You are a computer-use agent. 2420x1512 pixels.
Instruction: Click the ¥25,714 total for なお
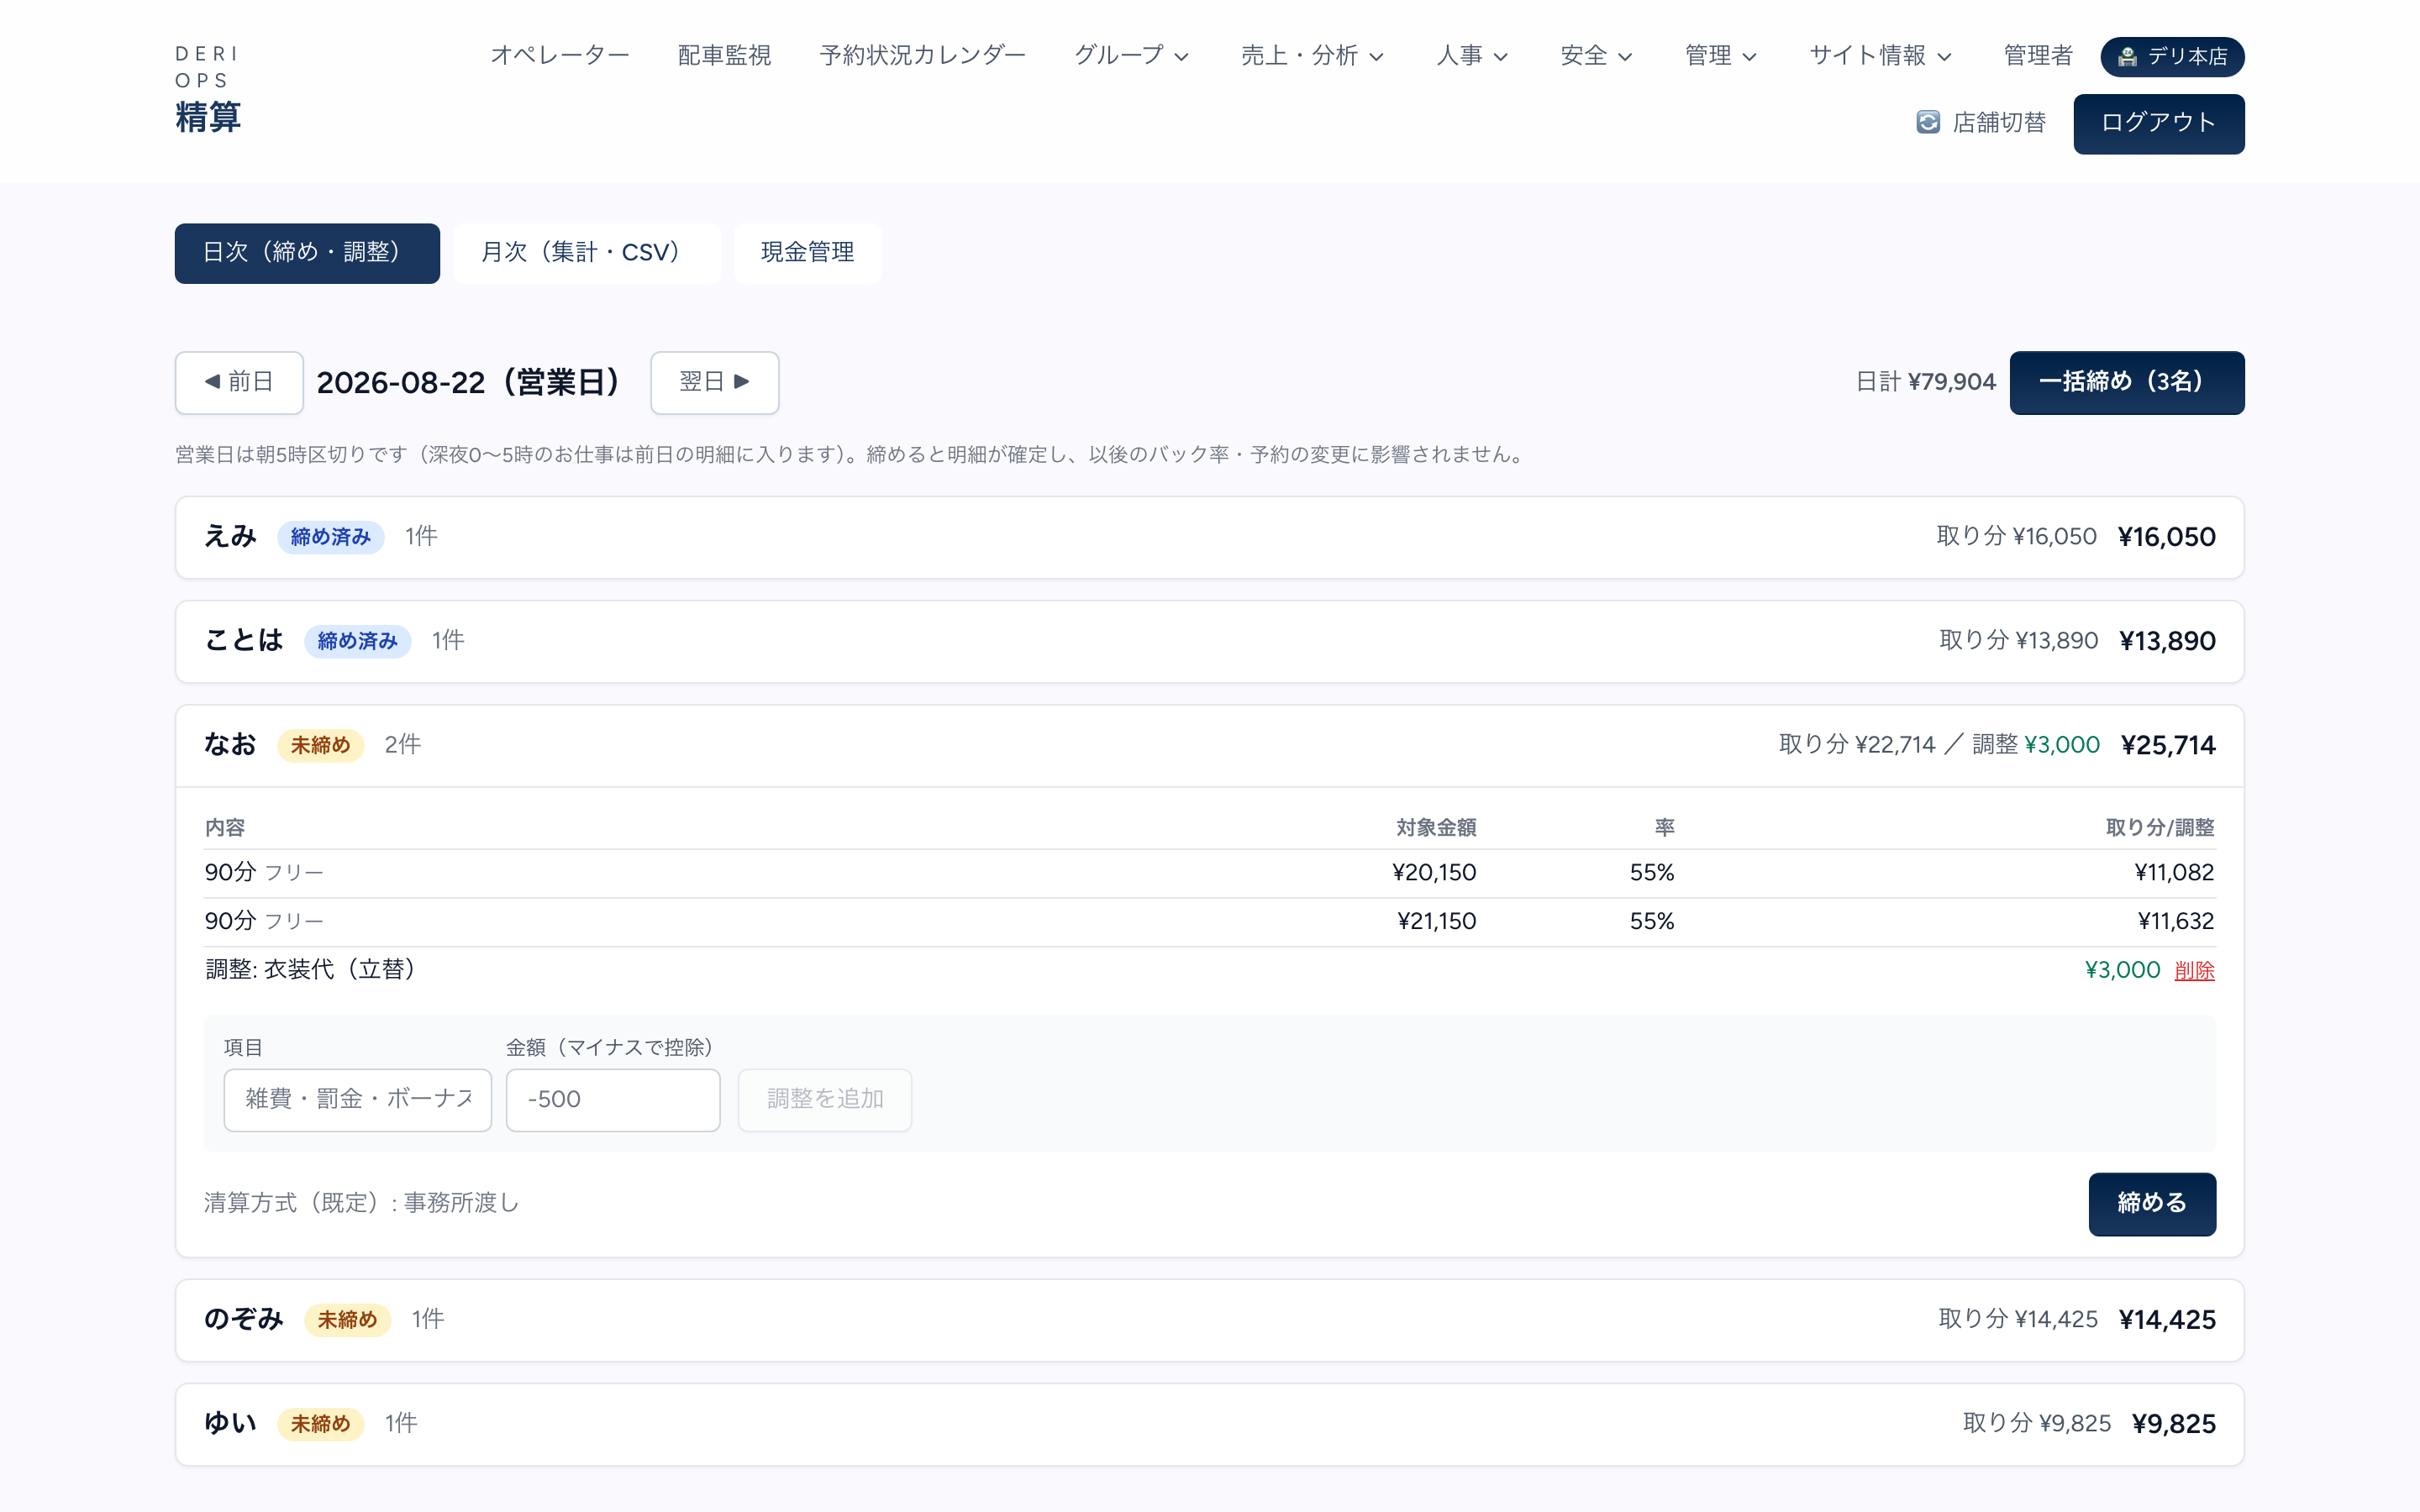2168,746
